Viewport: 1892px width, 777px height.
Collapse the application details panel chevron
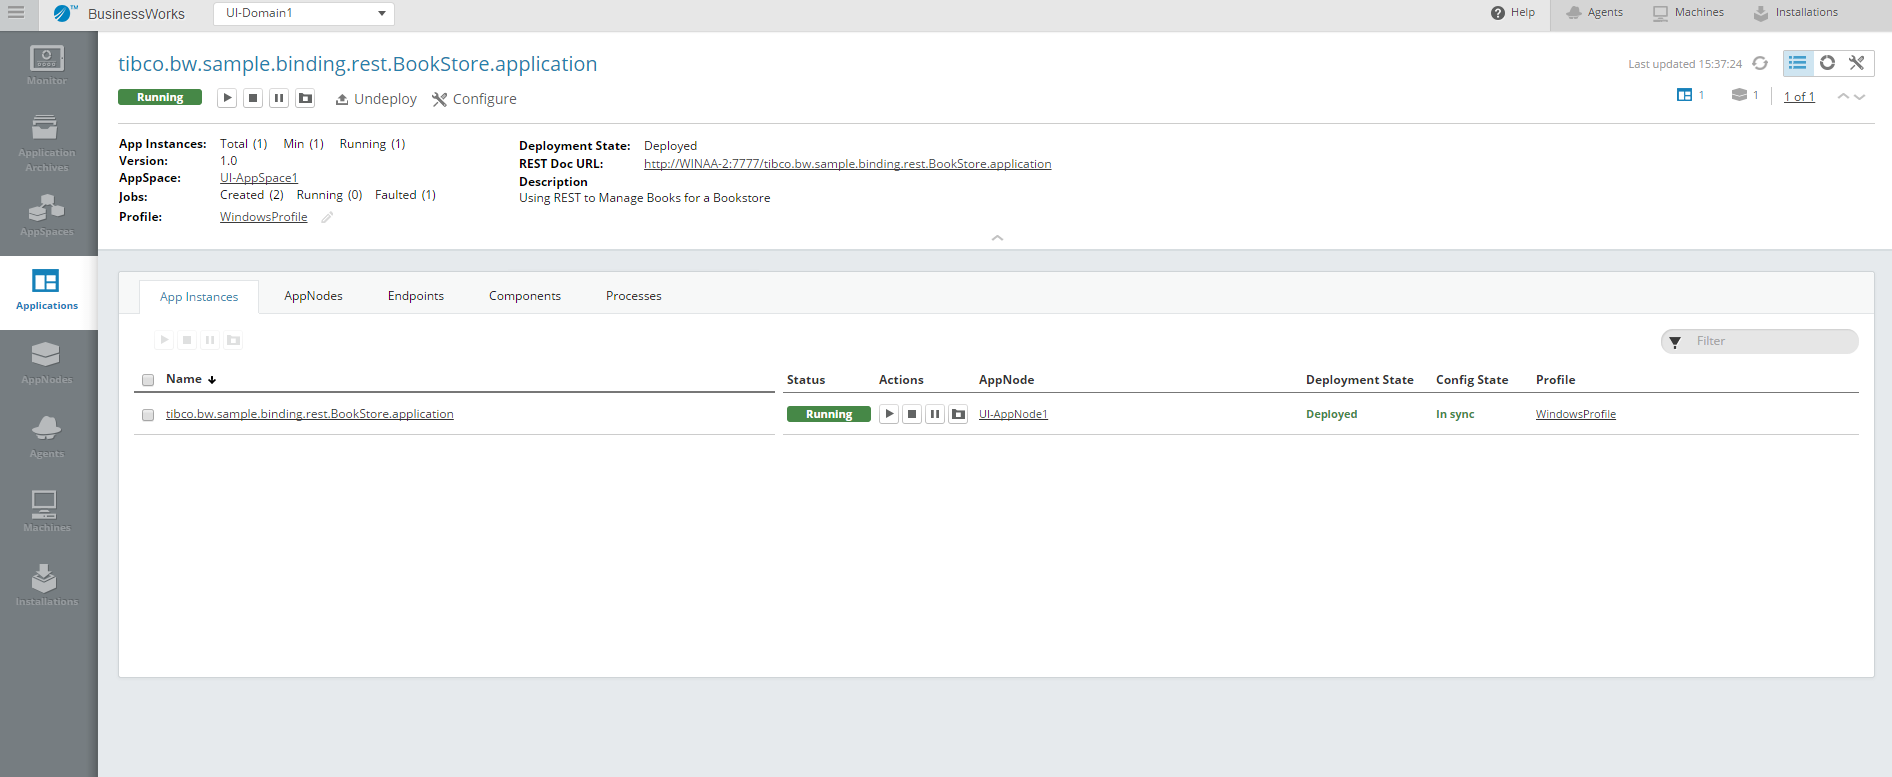coord(997,238)
